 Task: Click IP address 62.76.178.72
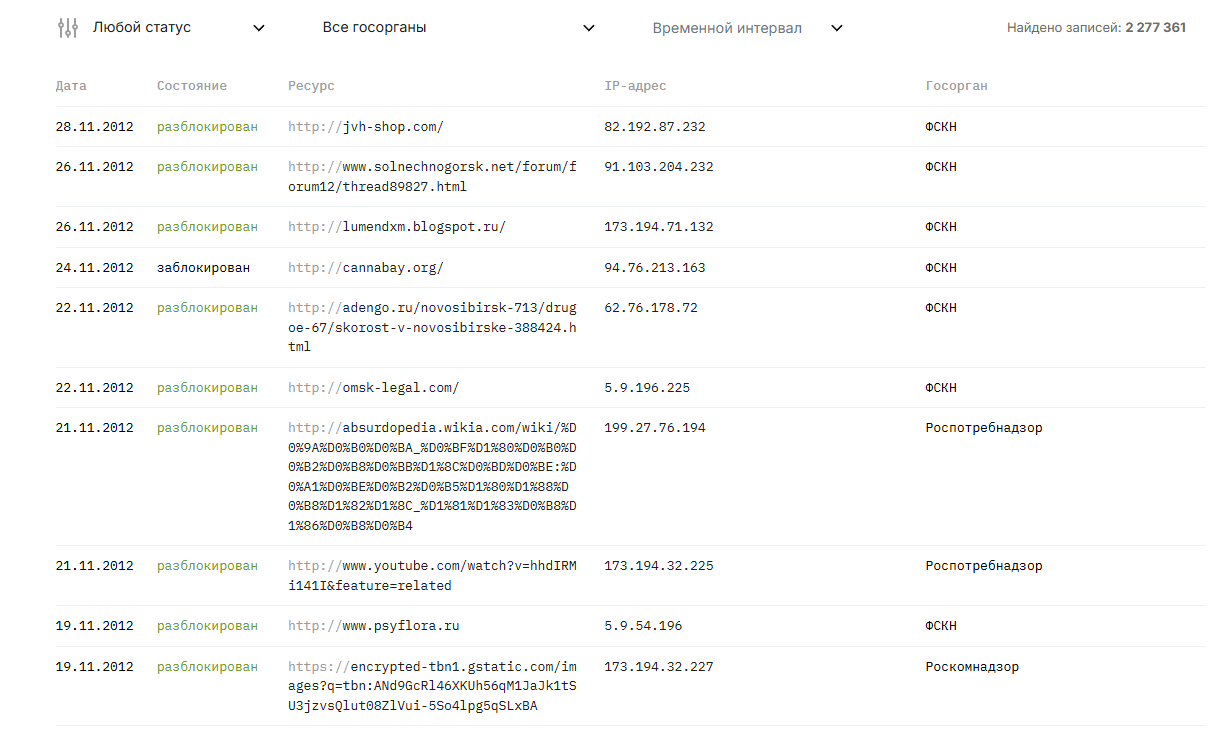(x=651, y=308)
